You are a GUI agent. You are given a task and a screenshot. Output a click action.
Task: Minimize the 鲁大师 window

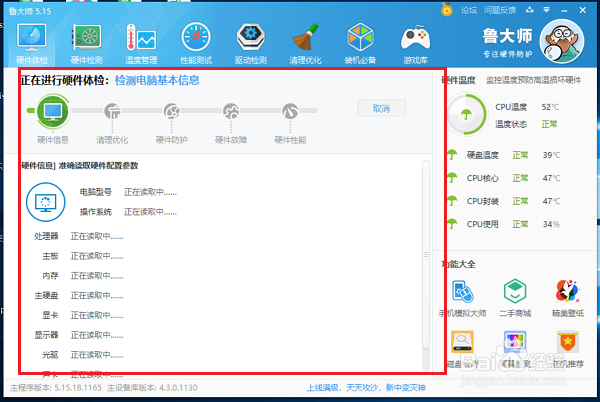[x=564, y=10]
